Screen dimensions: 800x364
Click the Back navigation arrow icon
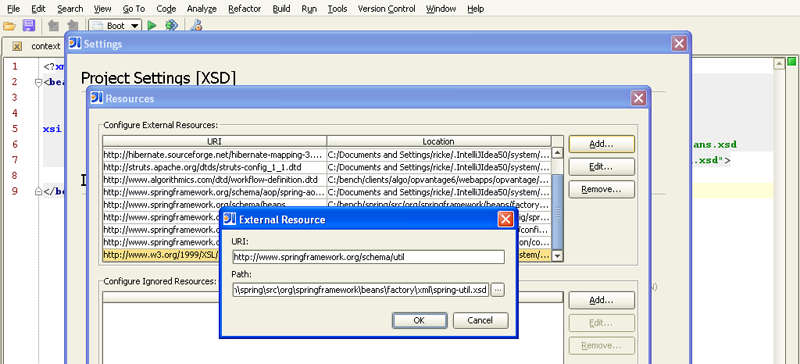[53, 26]
